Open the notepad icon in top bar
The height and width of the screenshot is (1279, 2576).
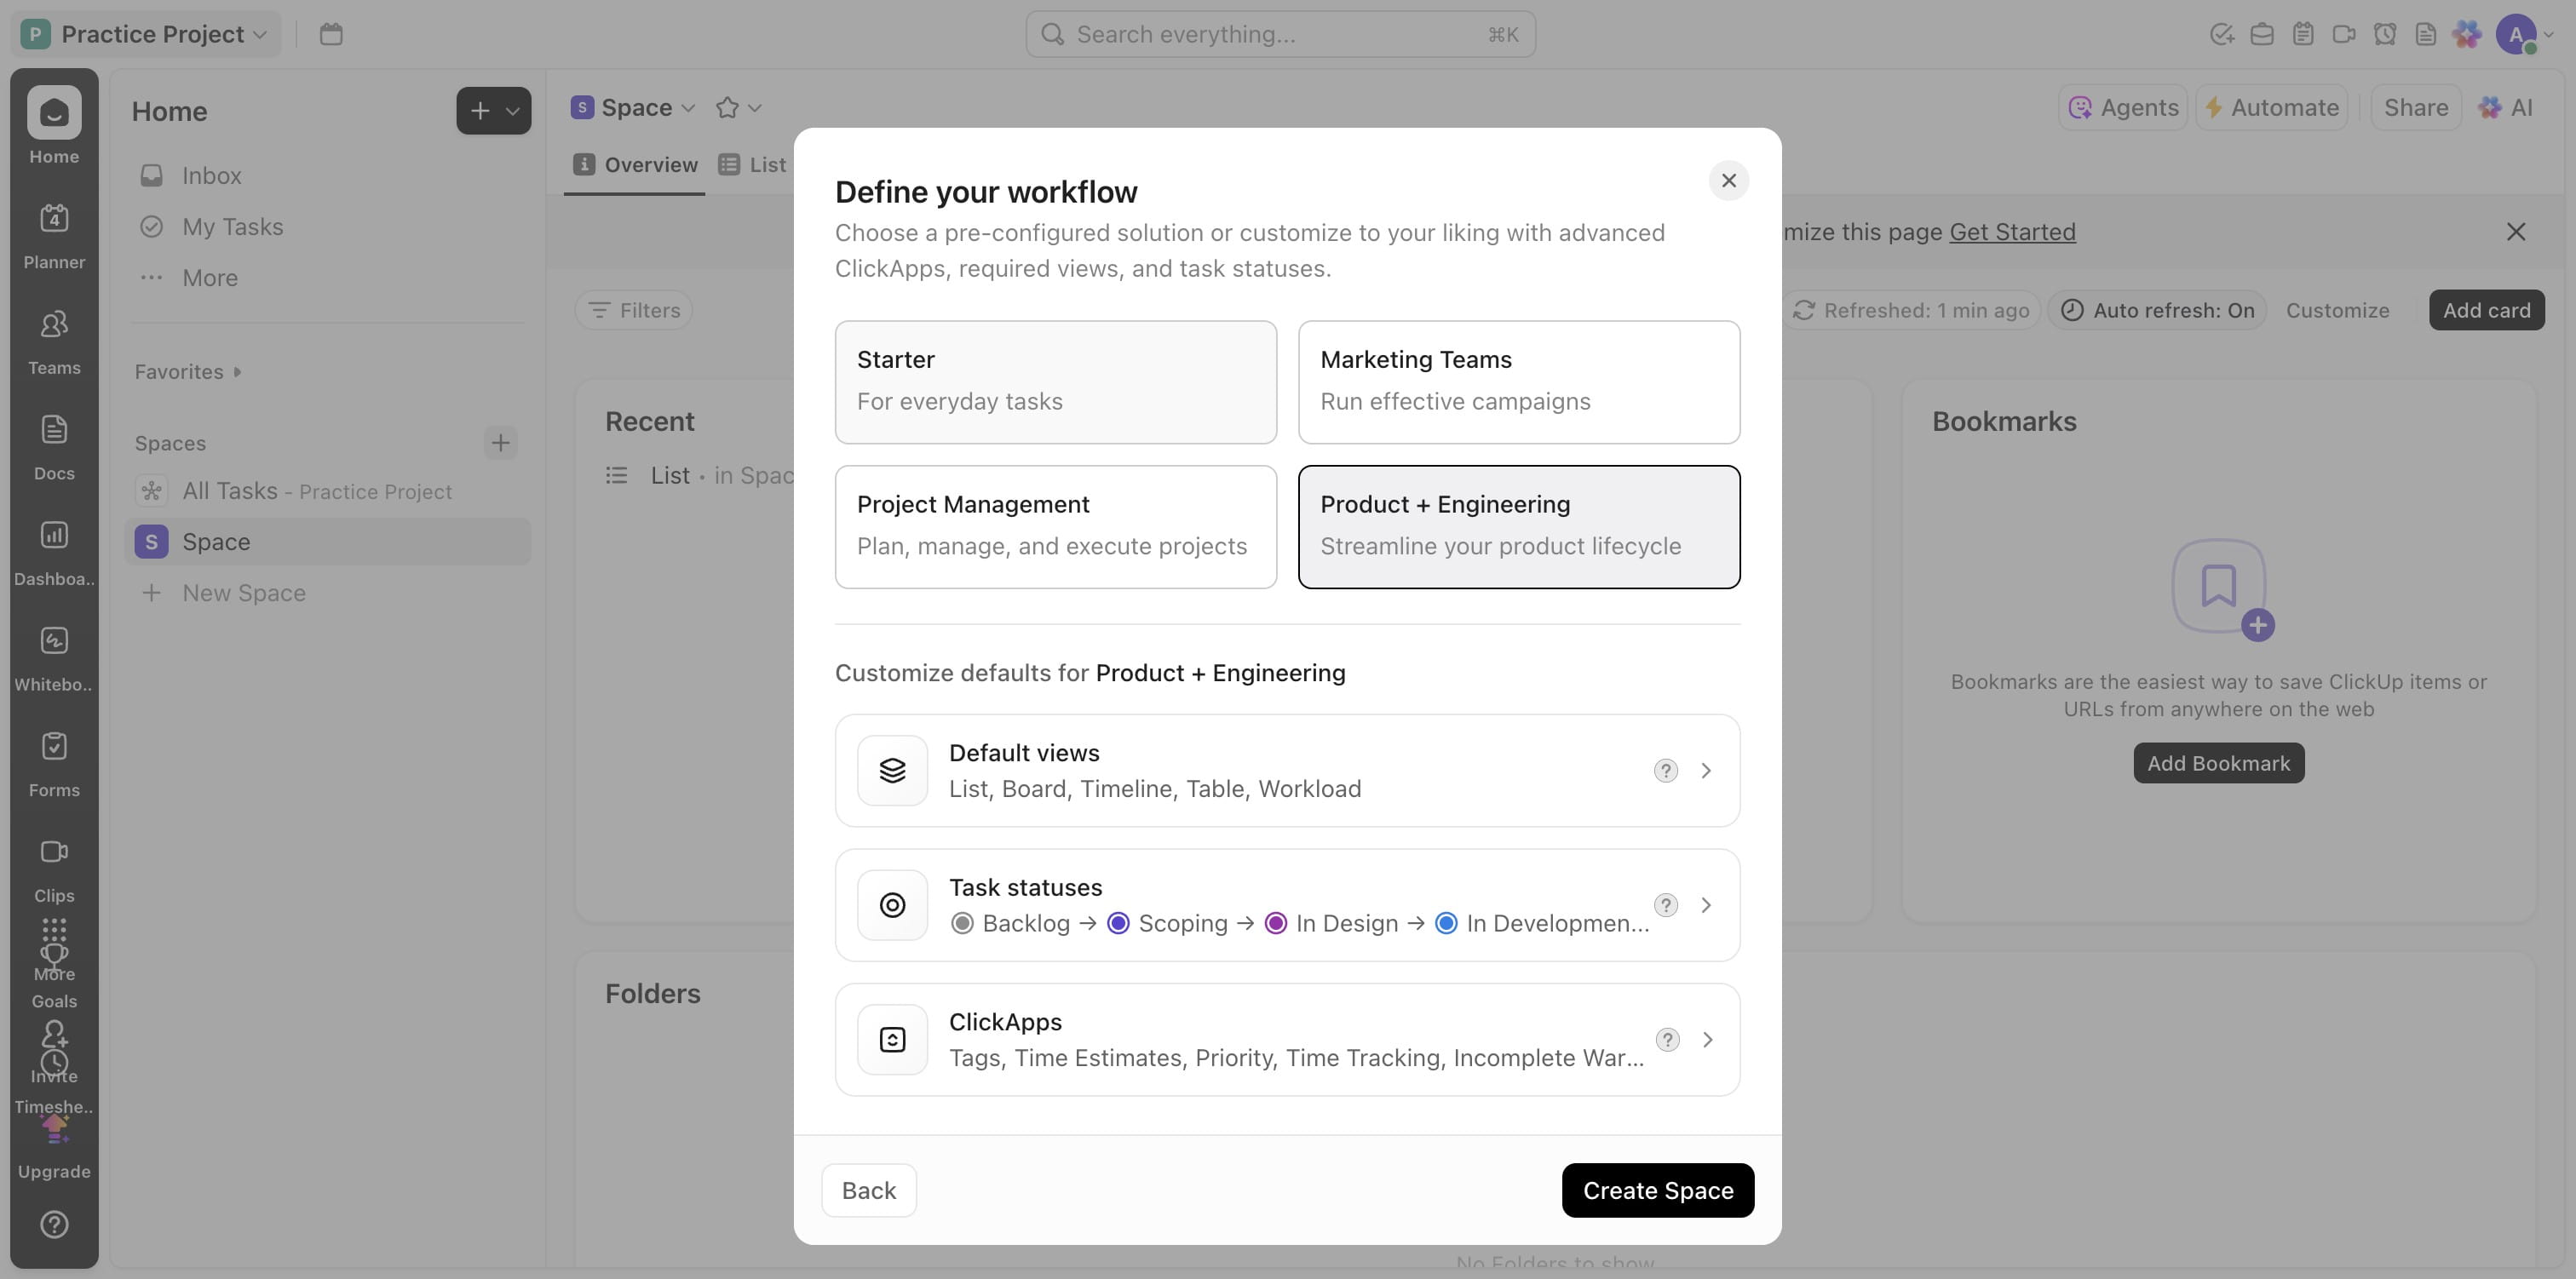(x=2303, y=34)
